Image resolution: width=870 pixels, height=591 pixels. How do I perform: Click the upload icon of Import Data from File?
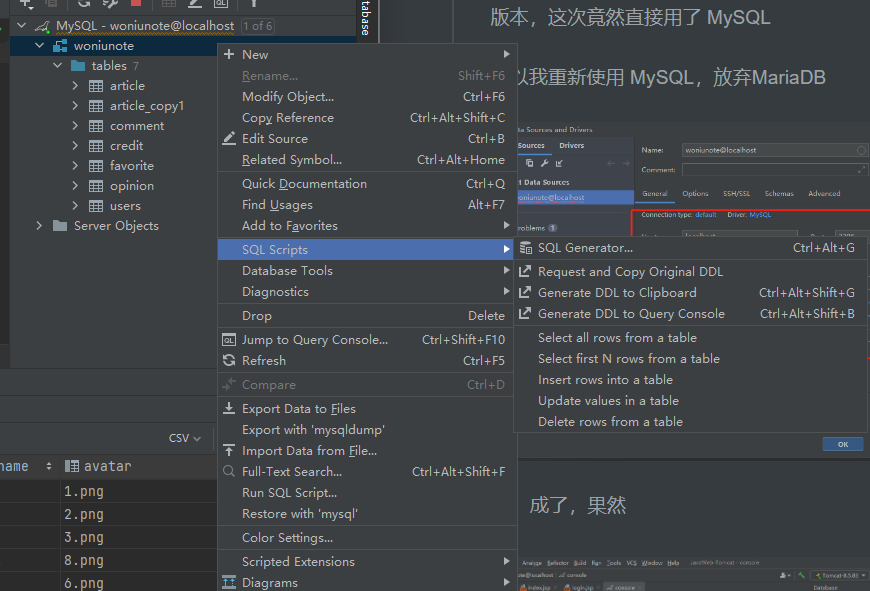(x=229, y=450)
